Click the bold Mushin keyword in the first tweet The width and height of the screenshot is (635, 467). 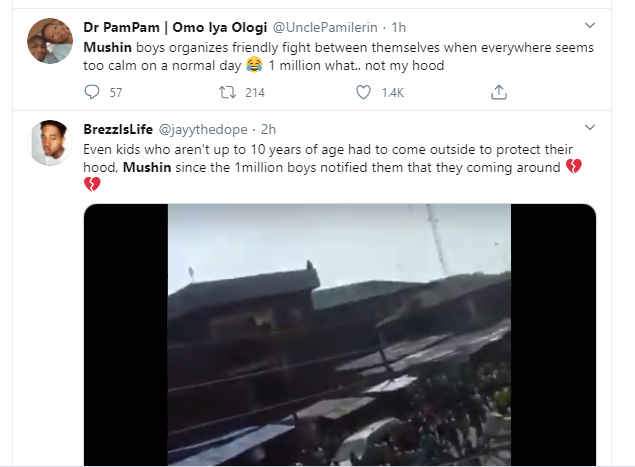coord(108,46)
